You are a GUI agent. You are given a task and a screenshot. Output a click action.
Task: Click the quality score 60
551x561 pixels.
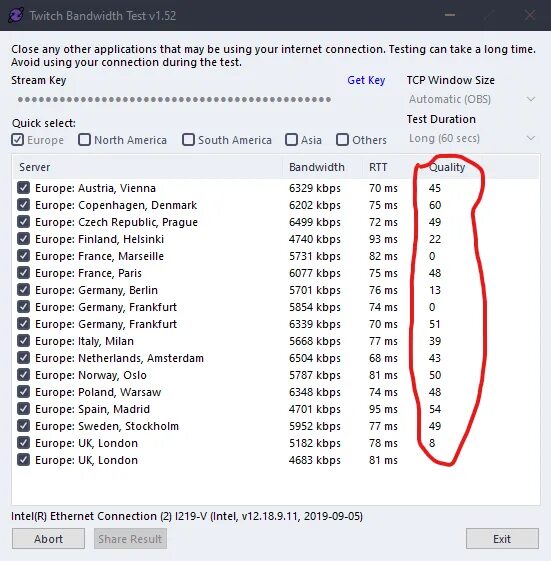pyautogui.click(x=435, y=205)
